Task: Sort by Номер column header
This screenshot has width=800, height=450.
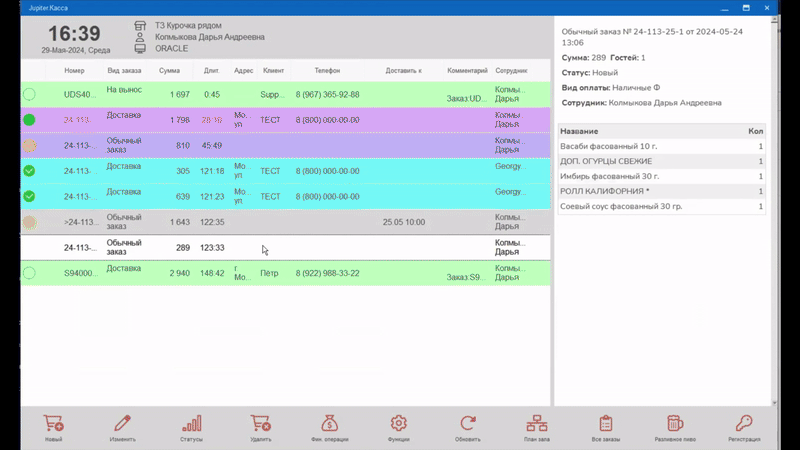Action: pos(74,70)
